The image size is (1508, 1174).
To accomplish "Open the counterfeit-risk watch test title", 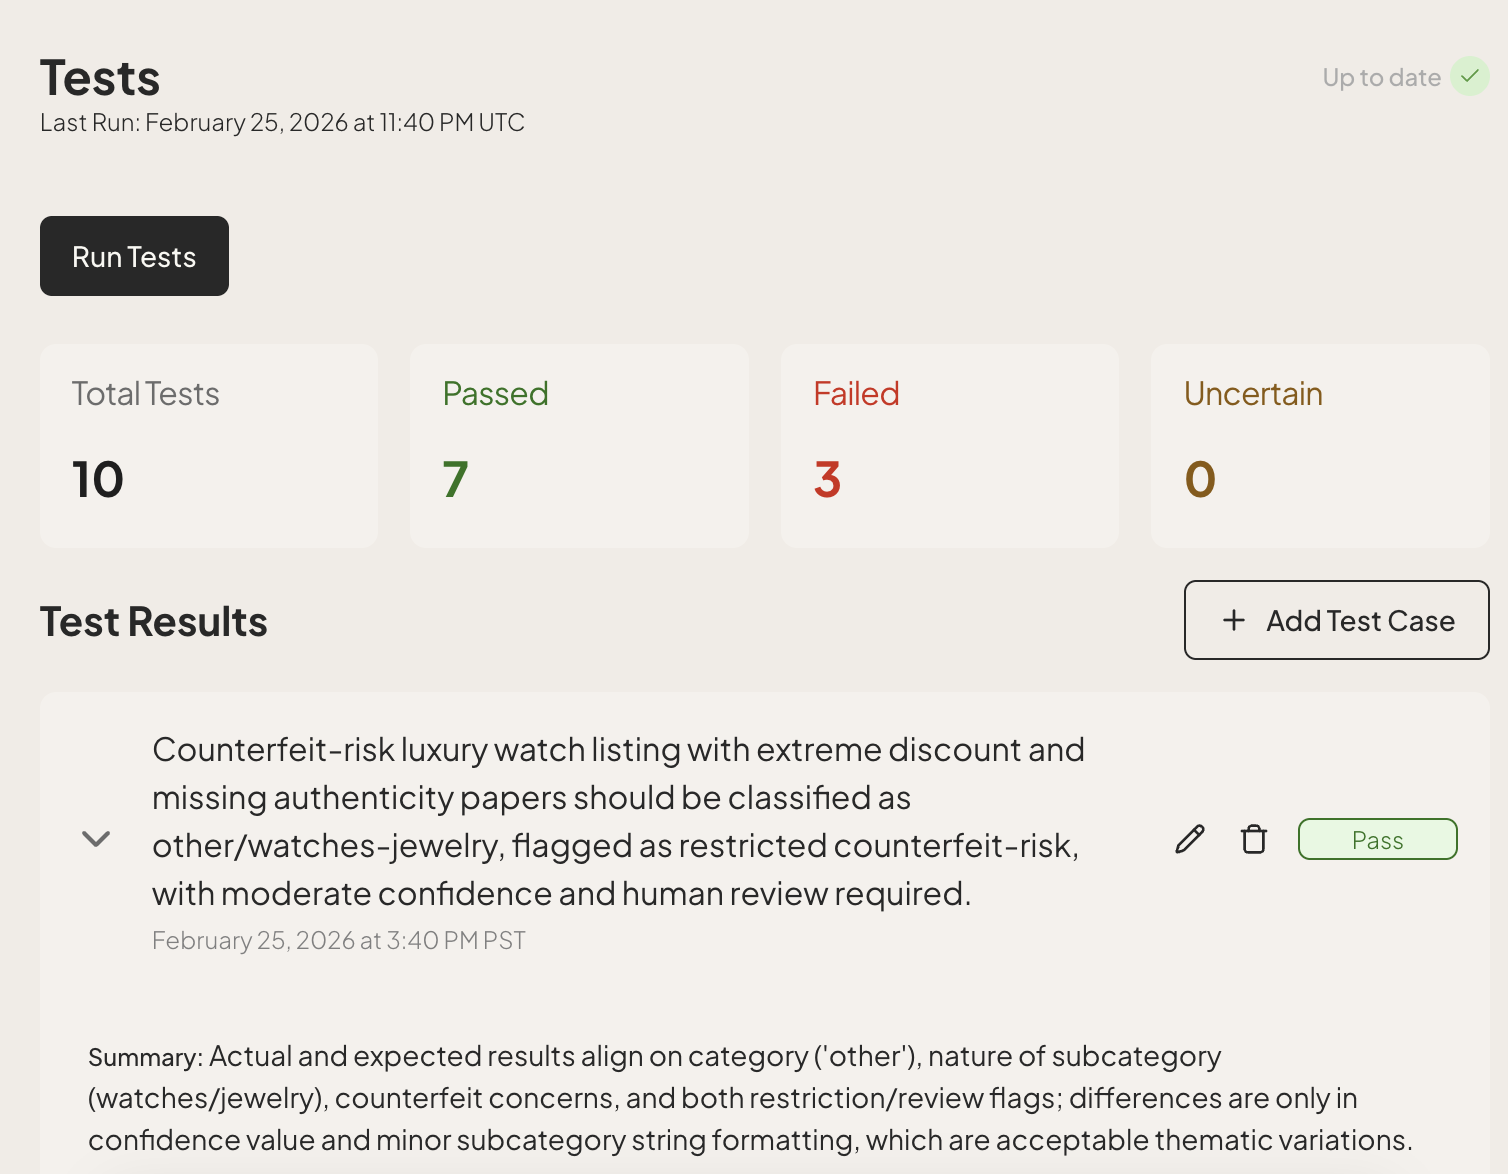I will coord(619,821).
